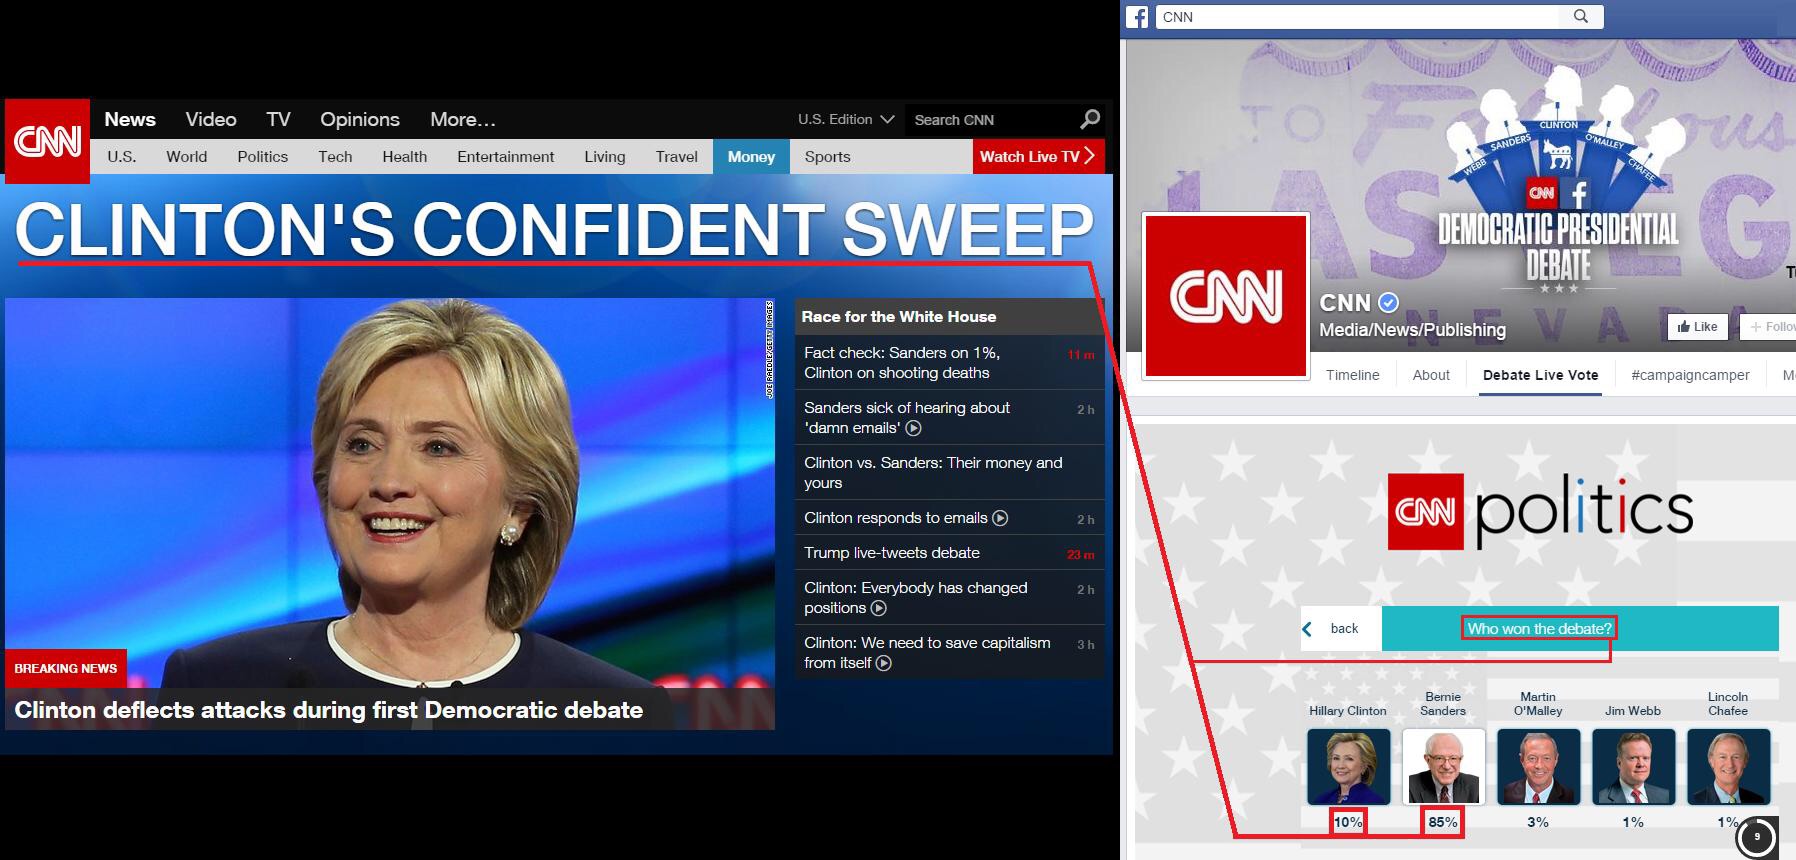Screen dimensions: 1796x860
Task: Open the Money tab
Action: click(x=751, y=157)
